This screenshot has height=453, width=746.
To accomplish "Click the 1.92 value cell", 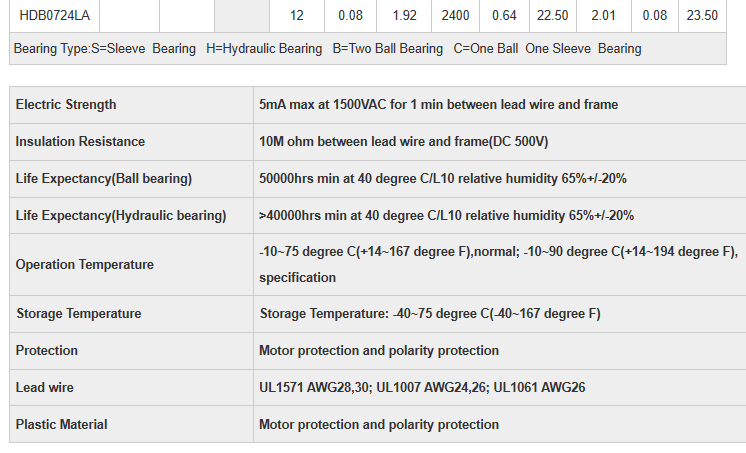I will (x=404, y=16).
